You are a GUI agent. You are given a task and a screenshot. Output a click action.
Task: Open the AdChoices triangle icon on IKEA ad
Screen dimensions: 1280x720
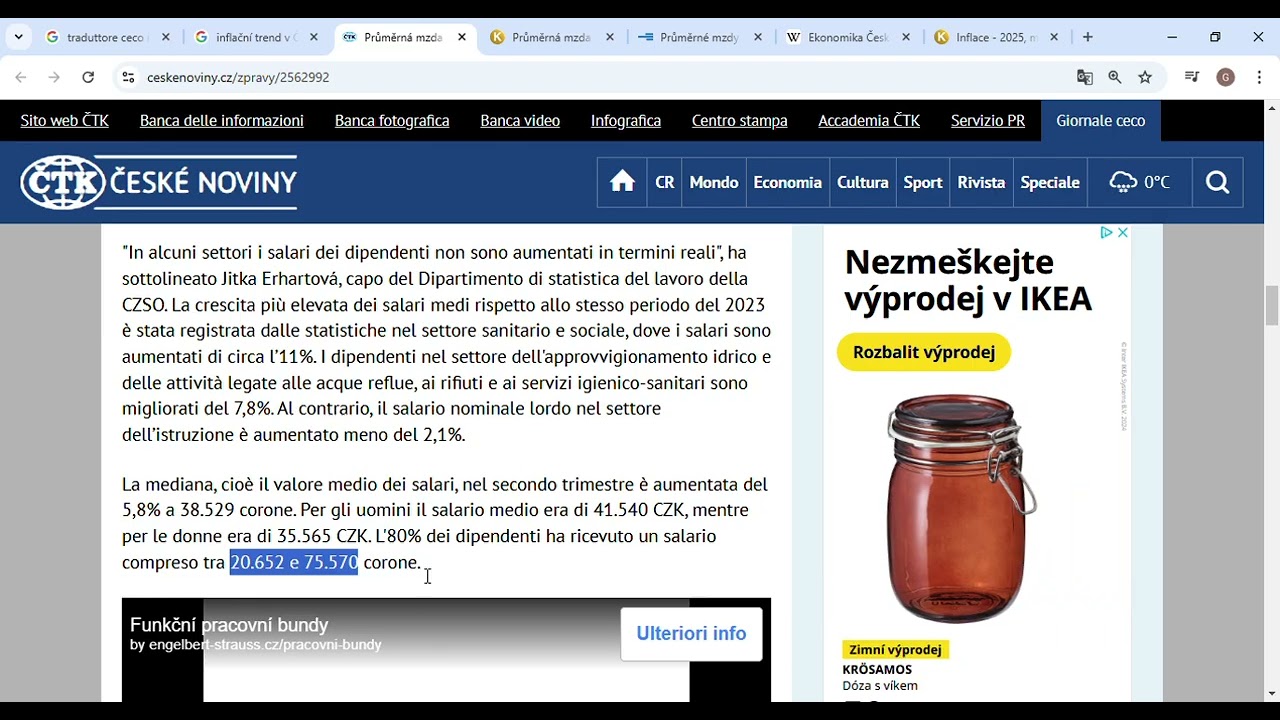[x=1106, y=232]
